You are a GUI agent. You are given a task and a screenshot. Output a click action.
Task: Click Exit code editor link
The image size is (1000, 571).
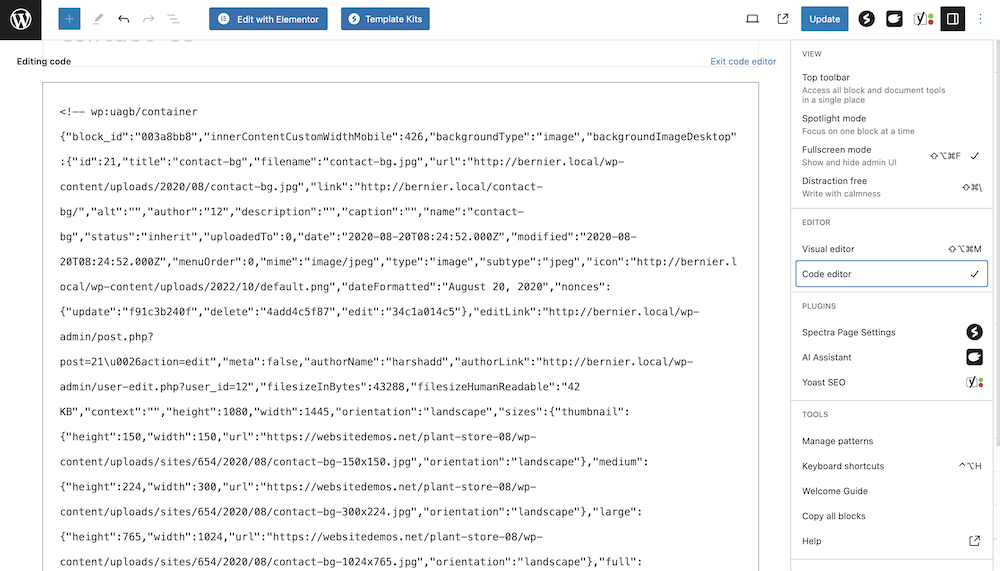tap(743, 61)
